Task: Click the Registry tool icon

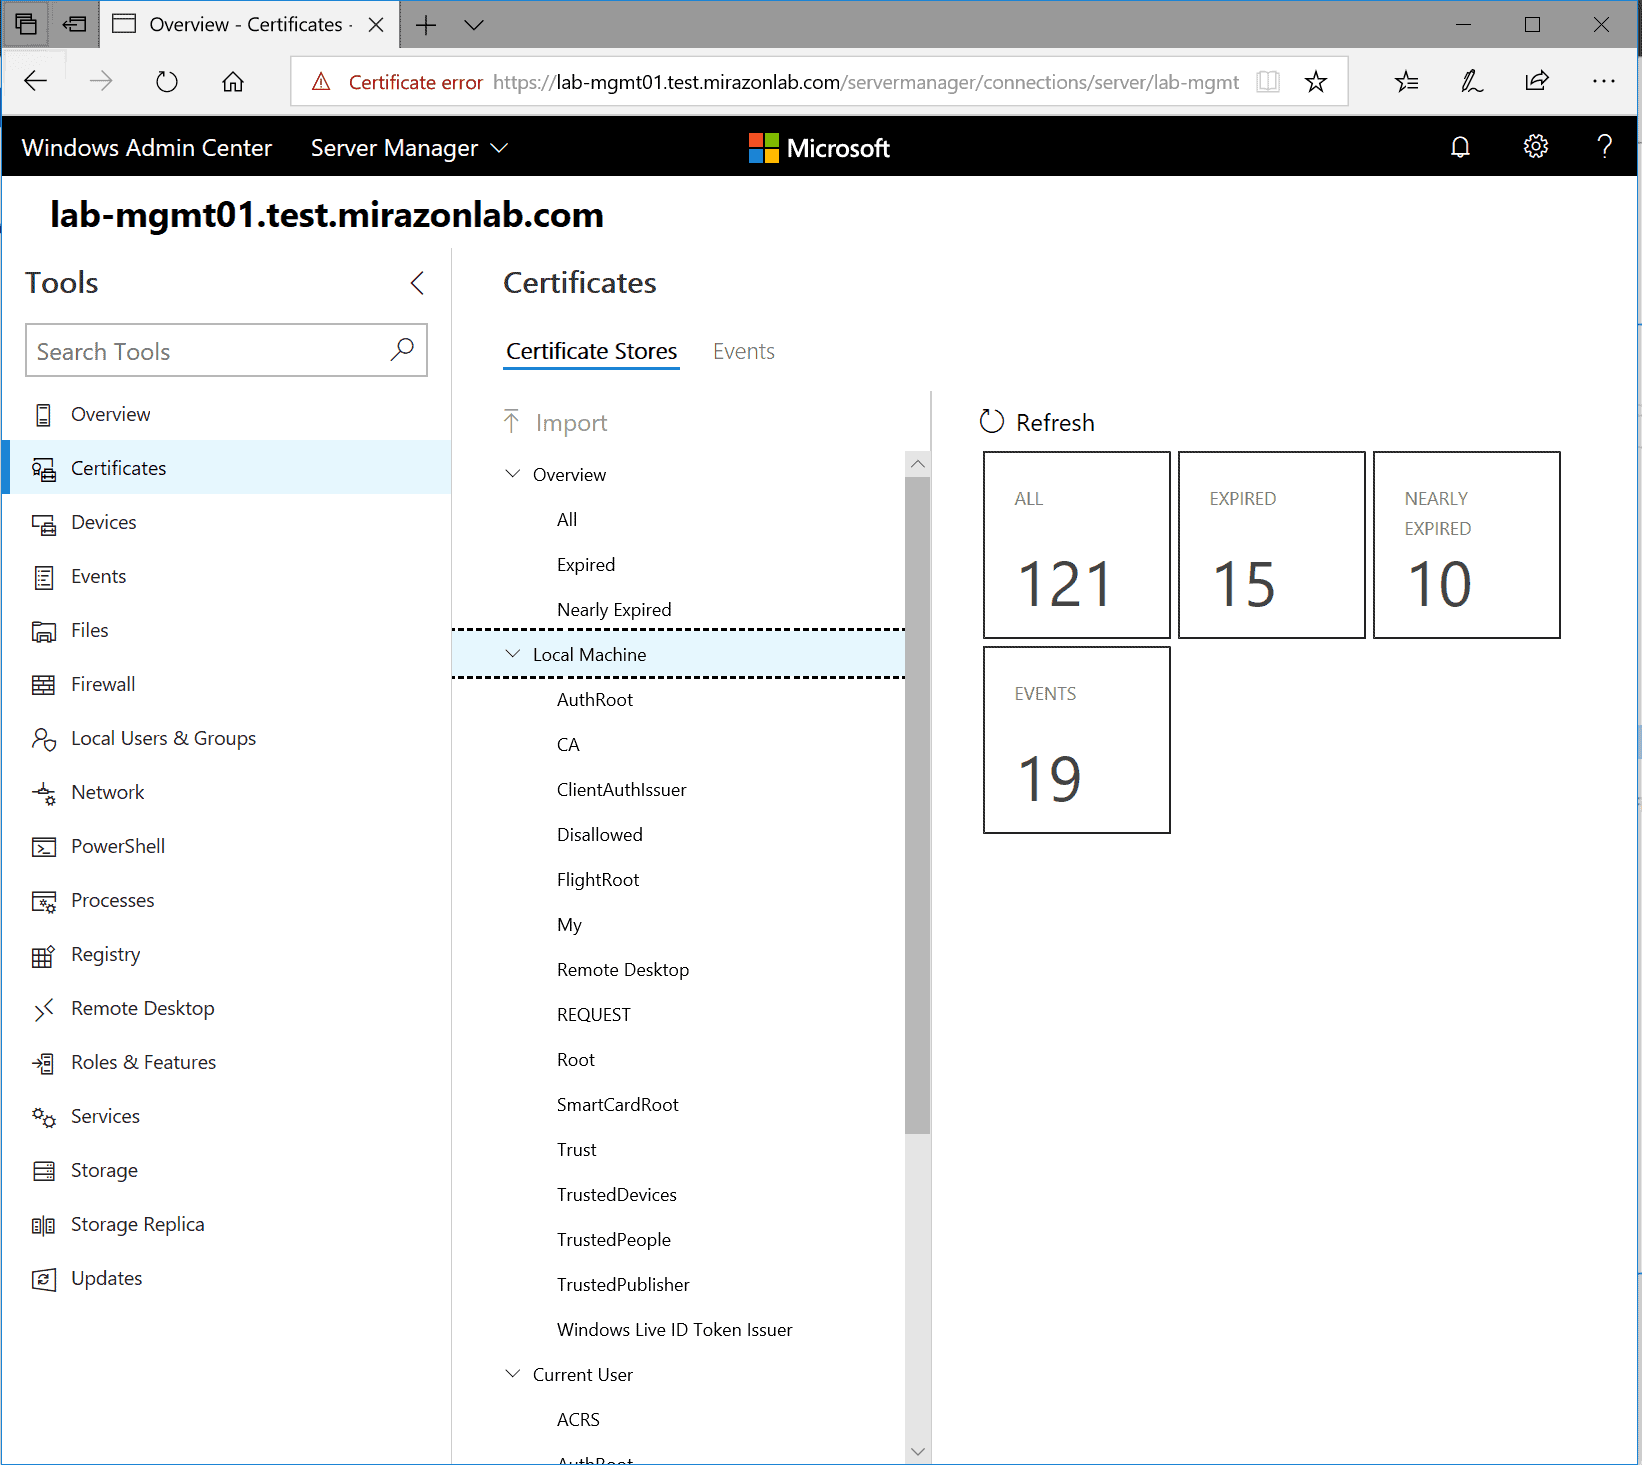Action: 43,956
